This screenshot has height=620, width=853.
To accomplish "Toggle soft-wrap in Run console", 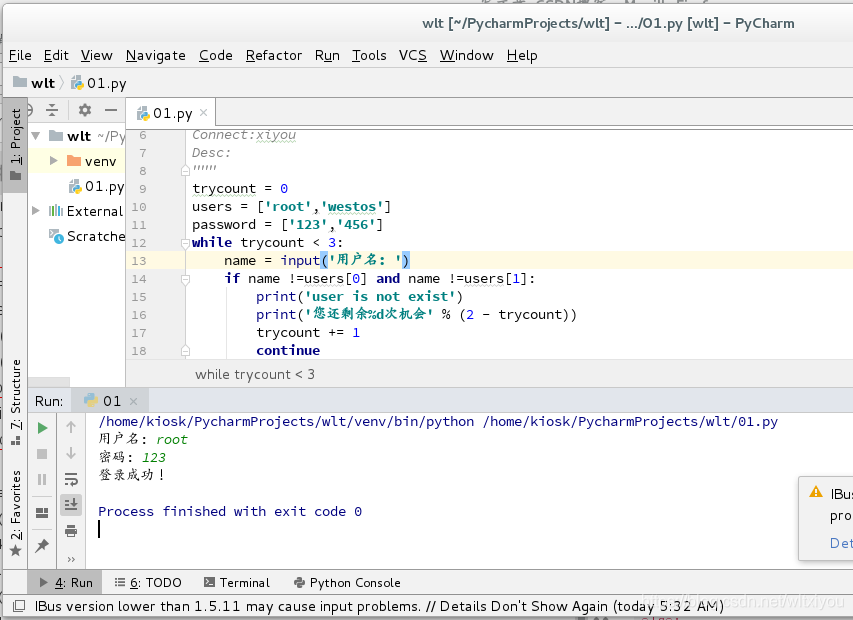I will (71, 479).
